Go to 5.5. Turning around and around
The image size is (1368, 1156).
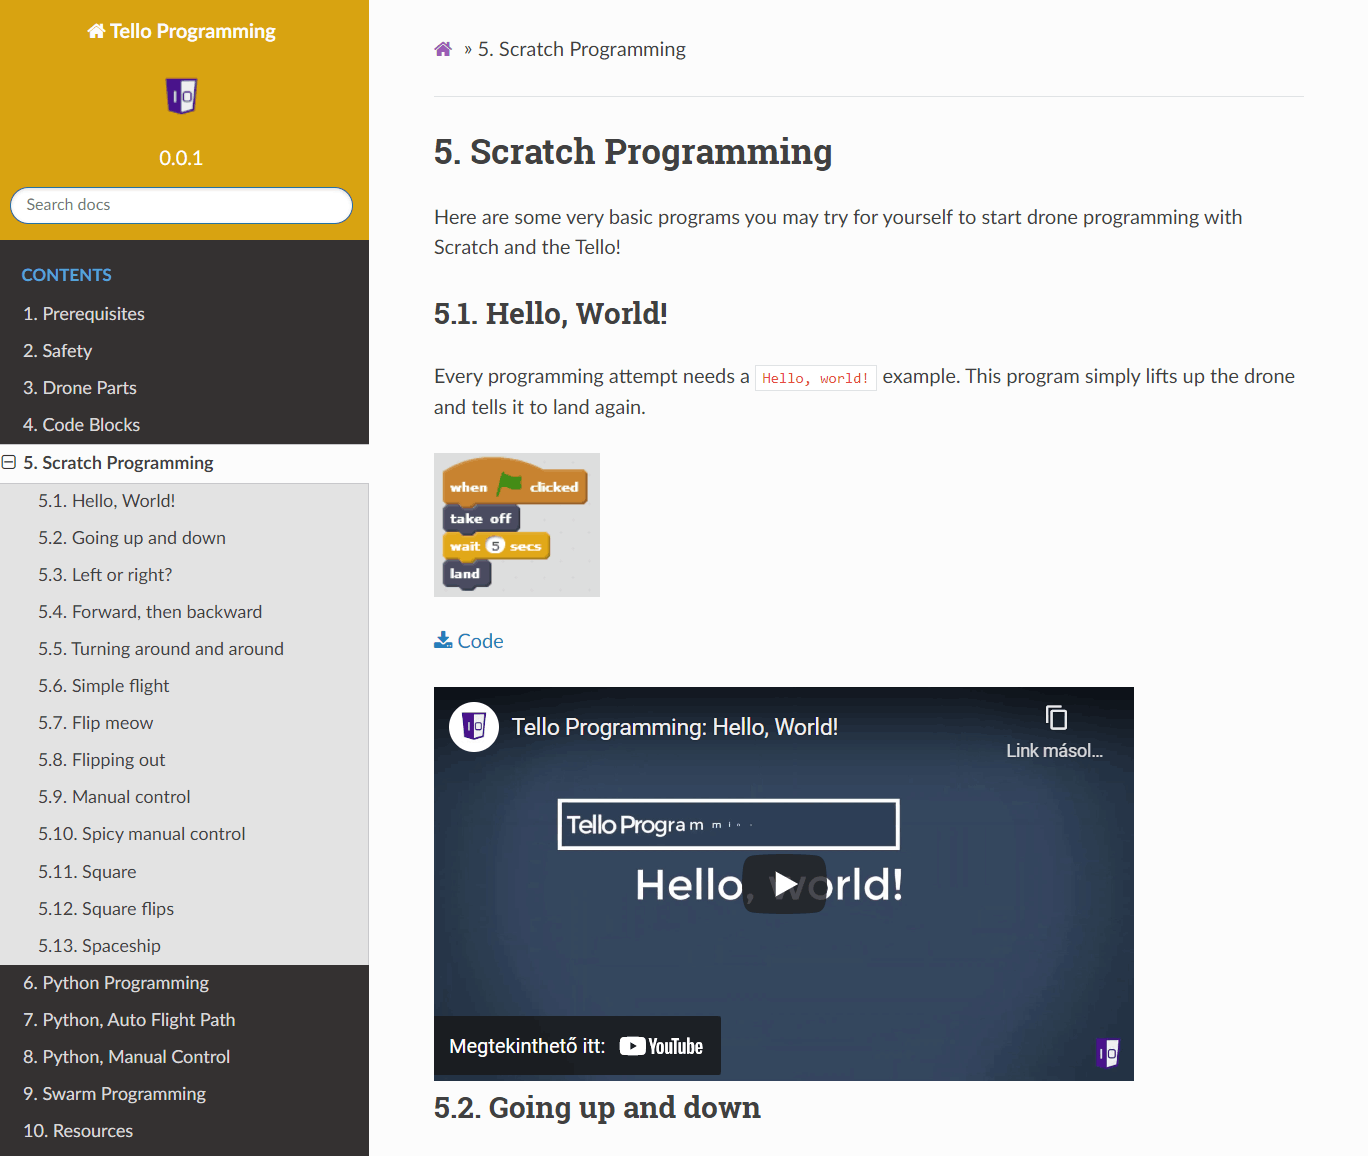point(184,649)
